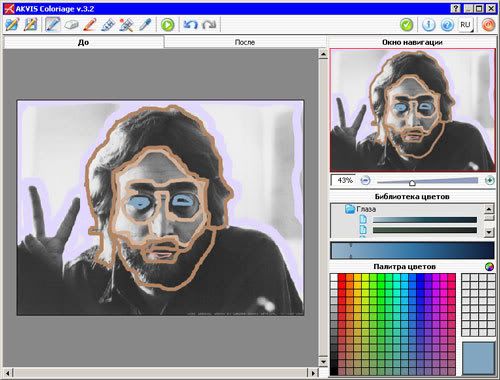Image resolution: width=500 pixels, height=380 pixels.
Task: Select the Magic Tube tool
Action: click(x=126, y=24)
